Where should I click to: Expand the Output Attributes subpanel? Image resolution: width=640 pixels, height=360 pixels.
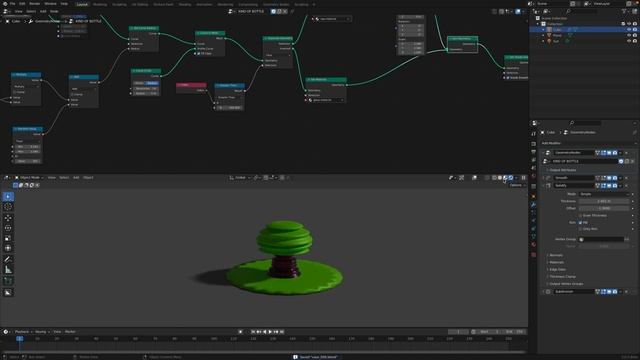pyautogui.click(x=562, y=170)
